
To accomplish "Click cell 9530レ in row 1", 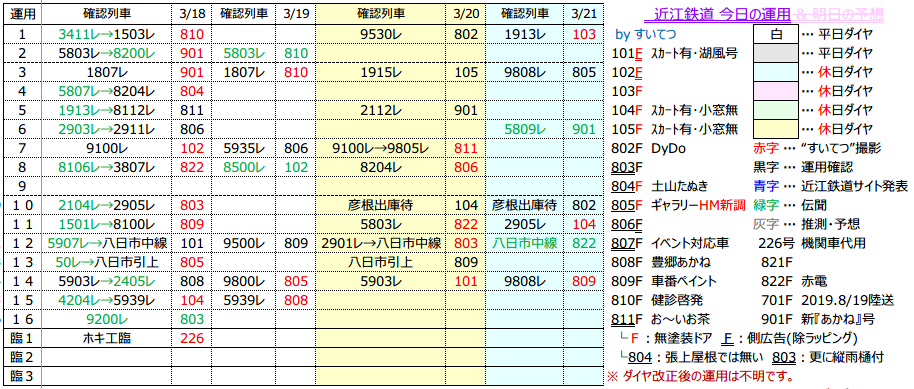I will click(x=380, y=35).
